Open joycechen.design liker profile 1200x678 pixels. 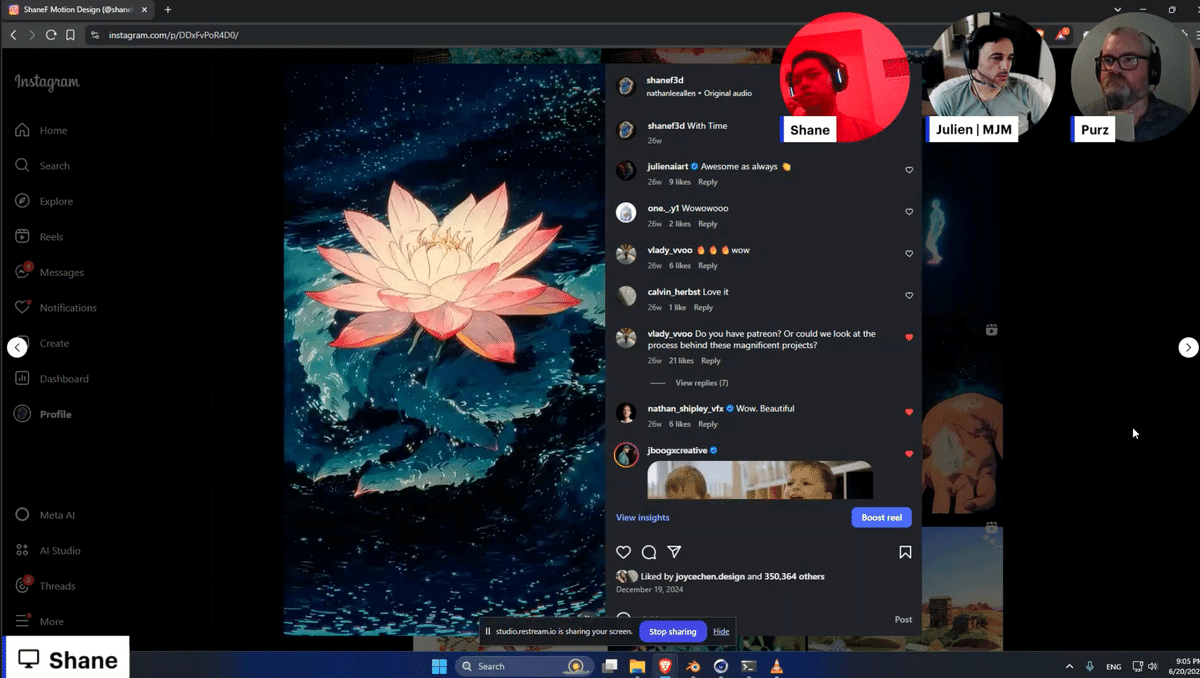(x=709, y=576)
